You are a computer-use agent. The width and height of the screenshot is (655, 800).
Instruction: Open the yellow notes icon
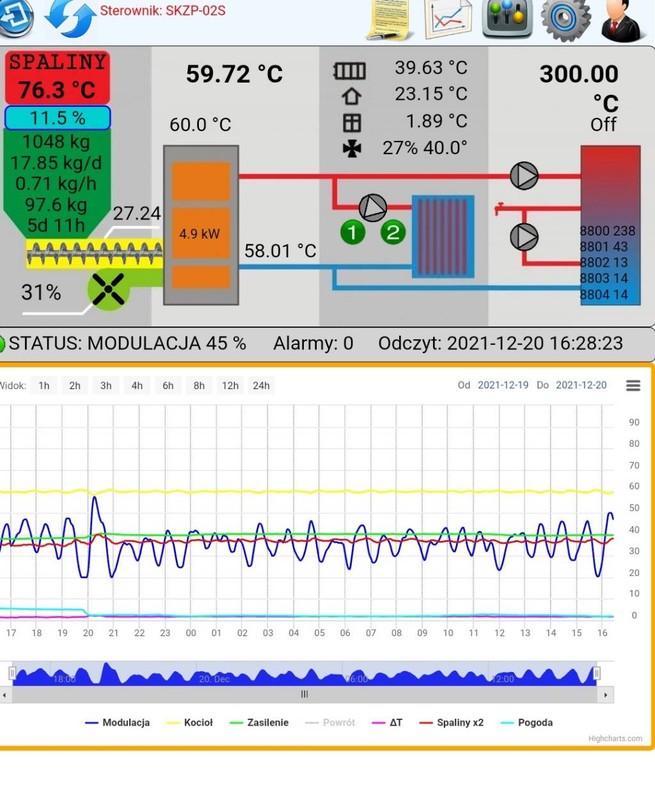(388, 18)
